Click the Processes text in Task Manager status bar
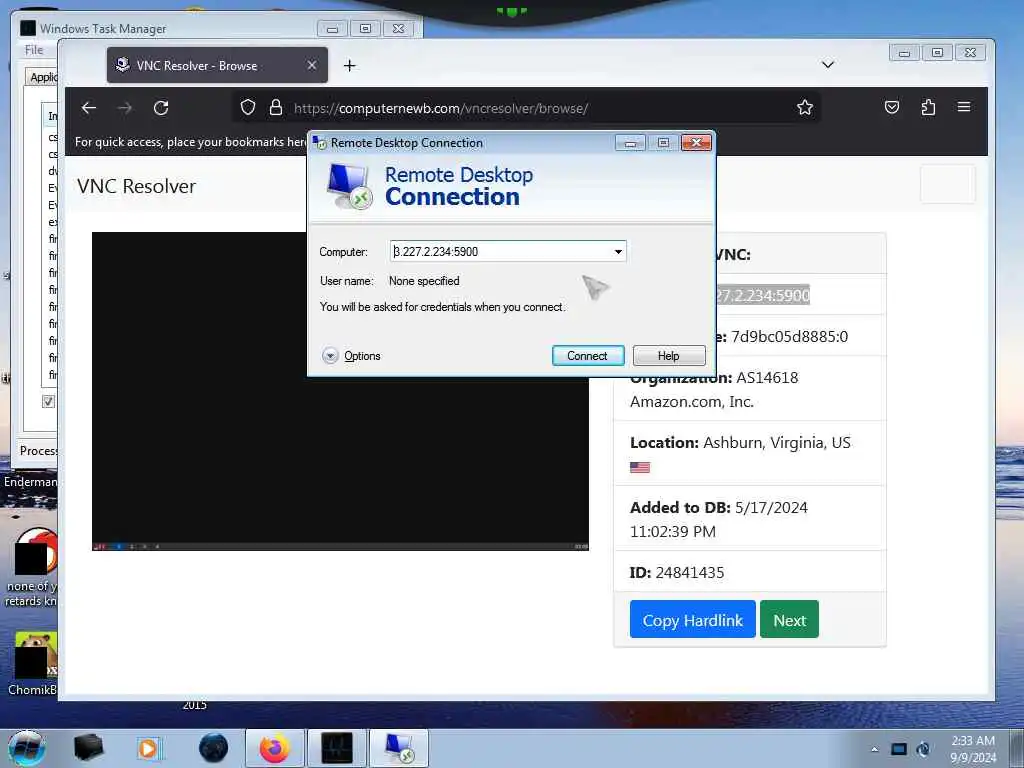1024x768 pixels. 38,451
